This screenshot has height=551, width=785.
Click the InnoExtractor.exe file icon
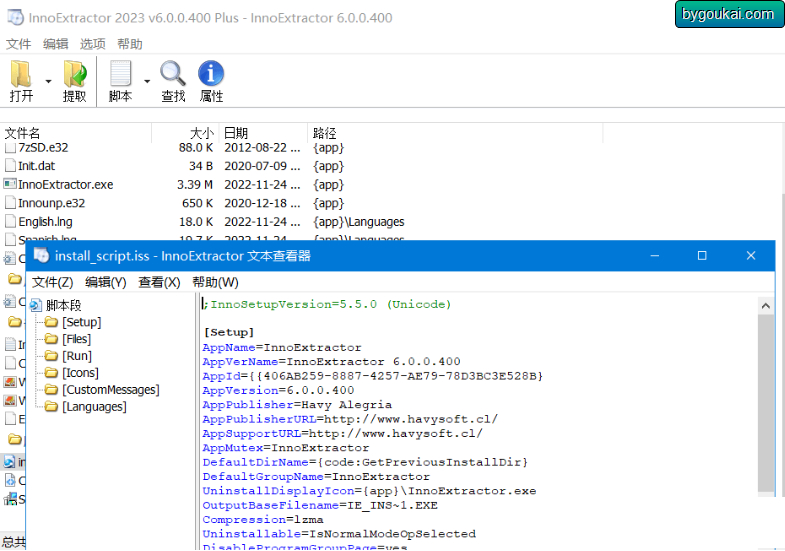tap(10, 184)
